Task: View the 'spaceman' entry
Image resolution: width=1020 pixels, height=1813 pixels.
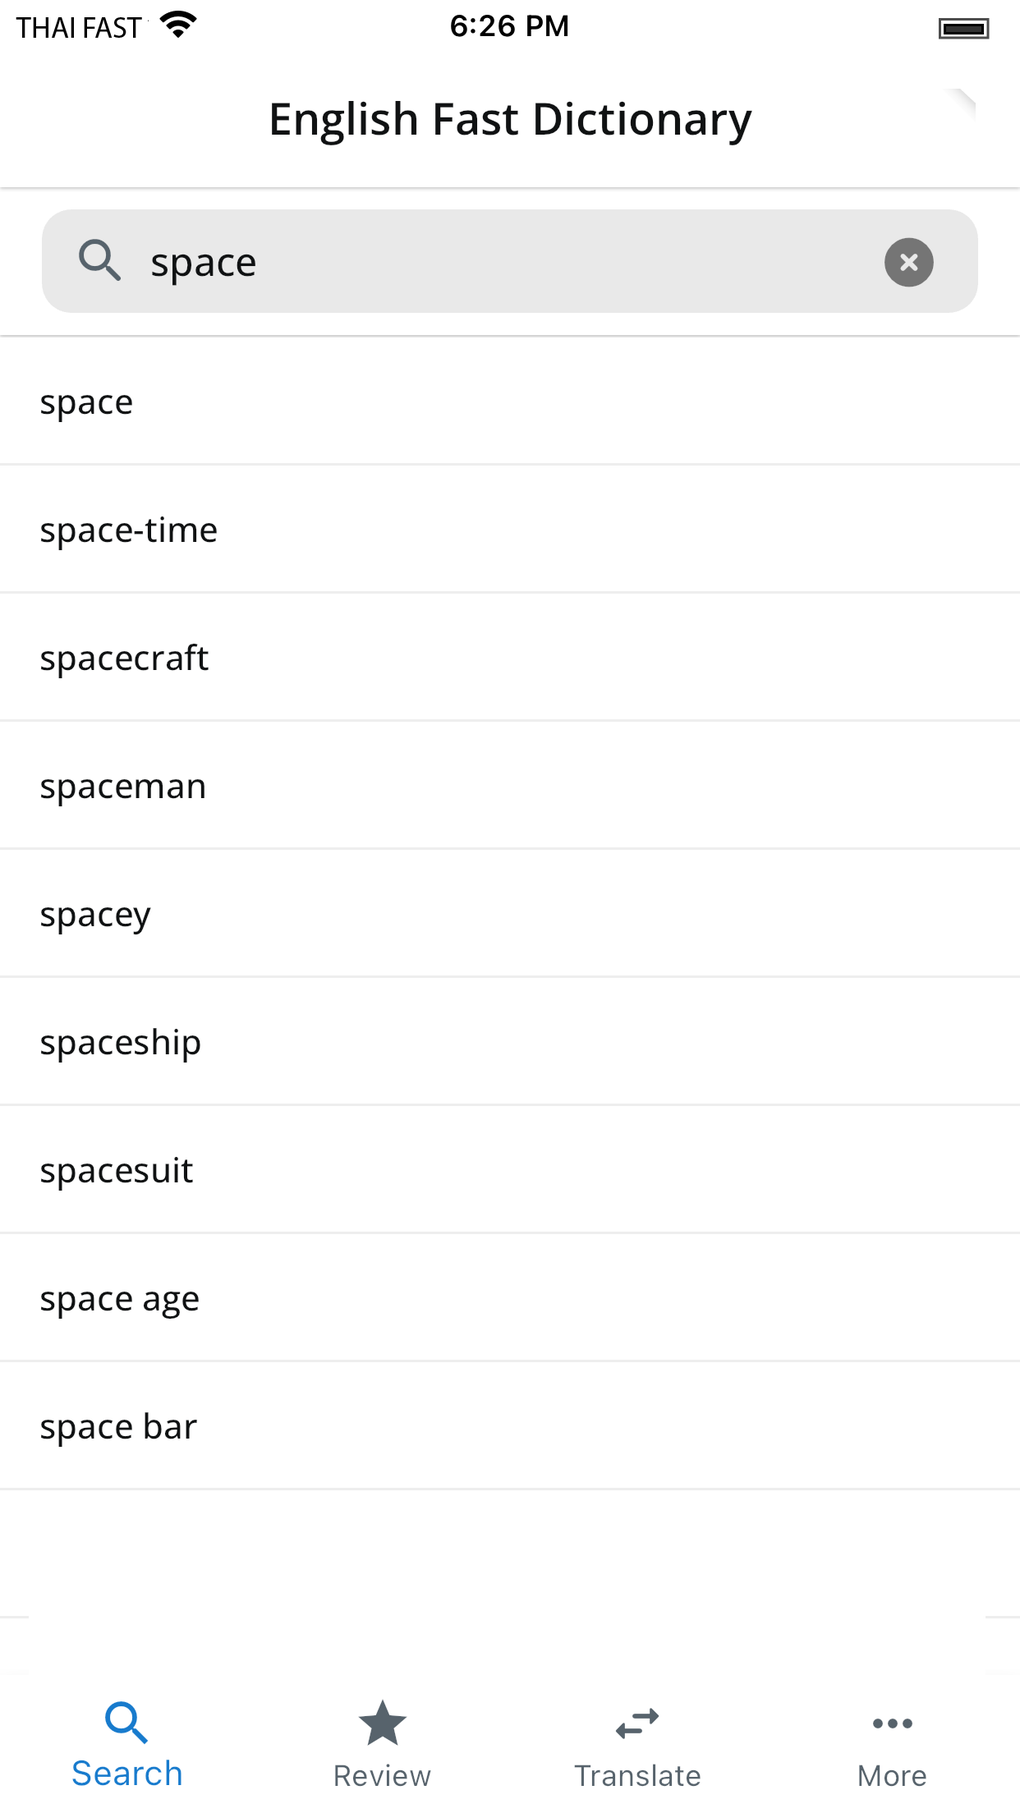Action: point(123,786)
